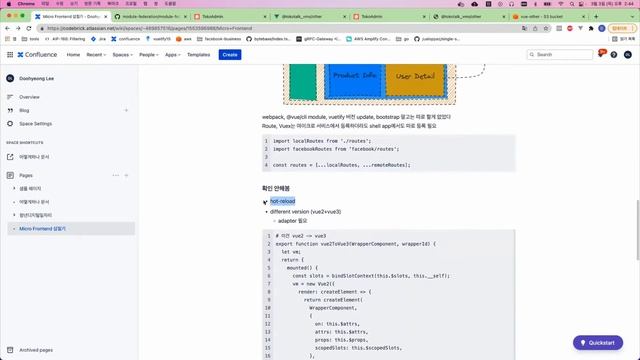Click the Product Info box in diagram
This screenshot has width=640, height=360.
(354, 79)
